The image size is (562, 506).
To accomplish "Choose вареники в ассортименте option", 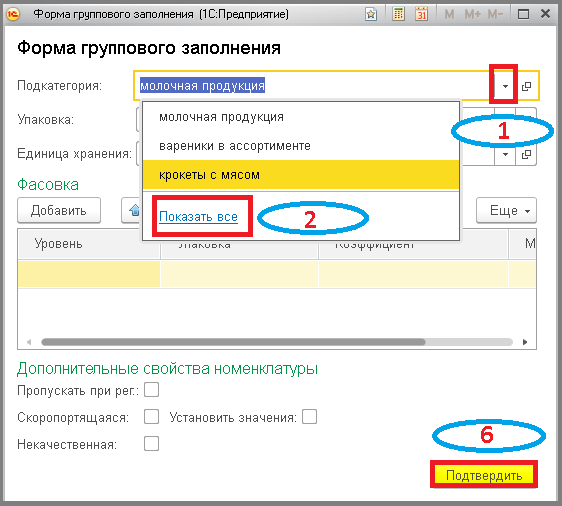I will [x=301, y=146].
